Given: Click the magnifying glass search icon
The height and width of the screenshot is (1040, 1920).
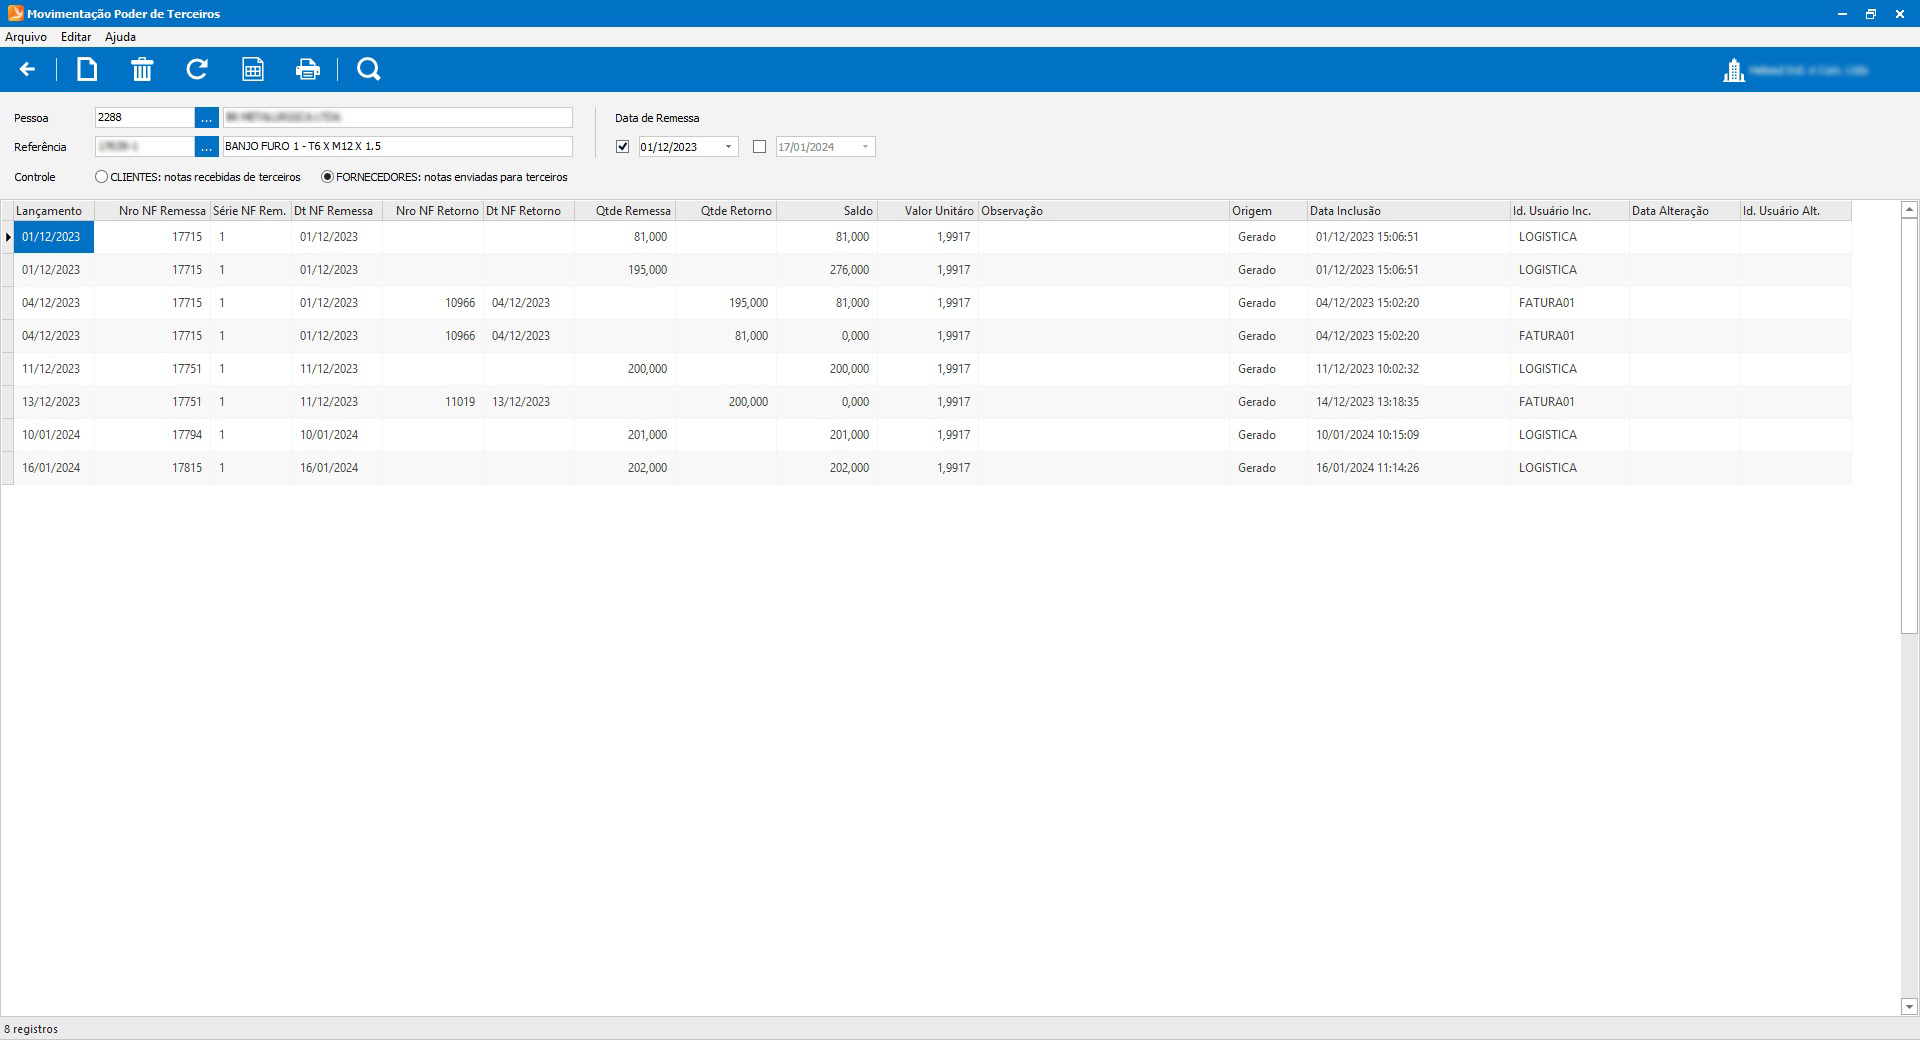Looking at the screenshot, I should (369, 69).
